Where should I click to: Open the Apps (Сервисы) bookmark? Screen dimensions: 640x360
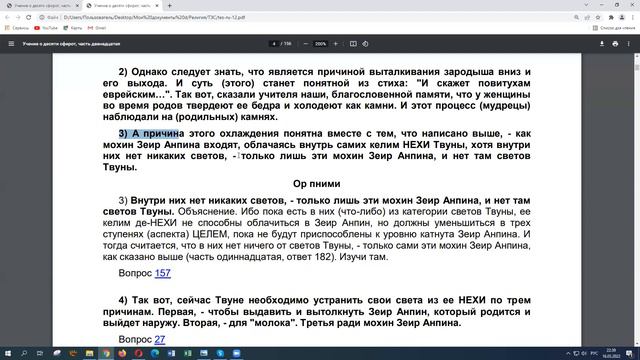[17, 28]
